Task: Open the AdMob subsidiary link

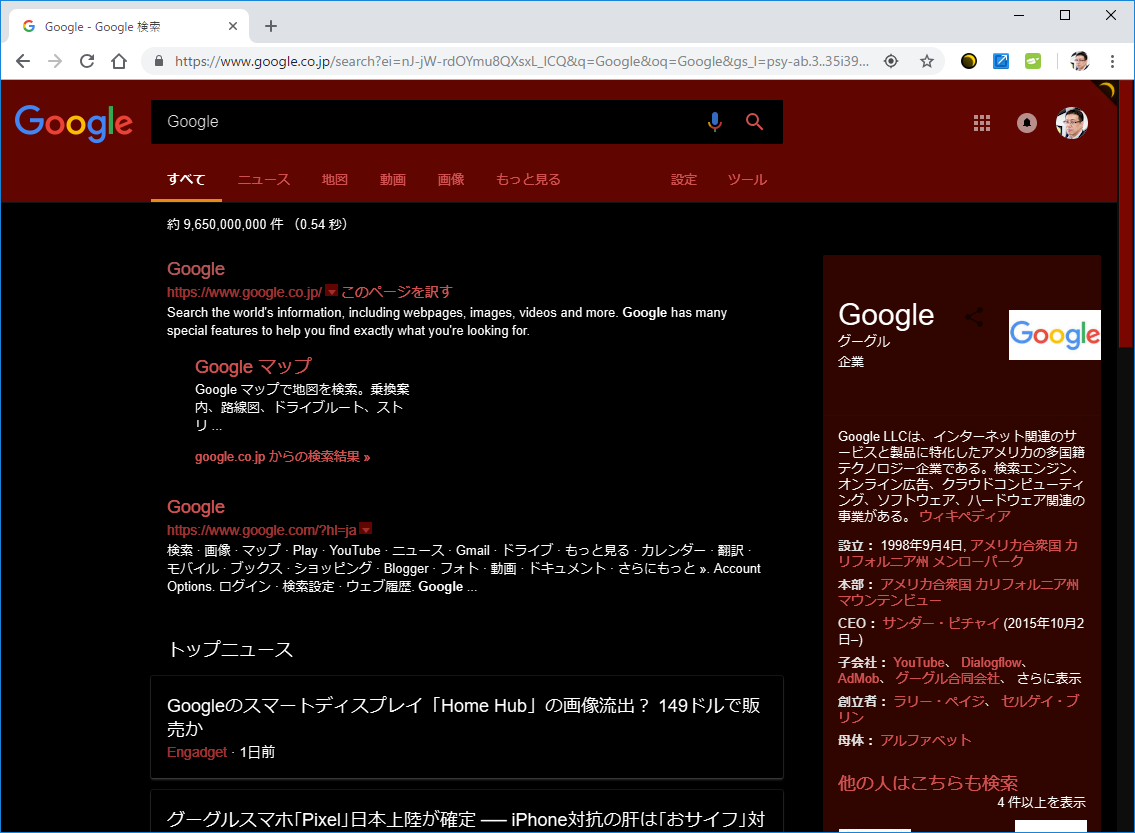Action: pyautogui.click(x=858, y=678)
